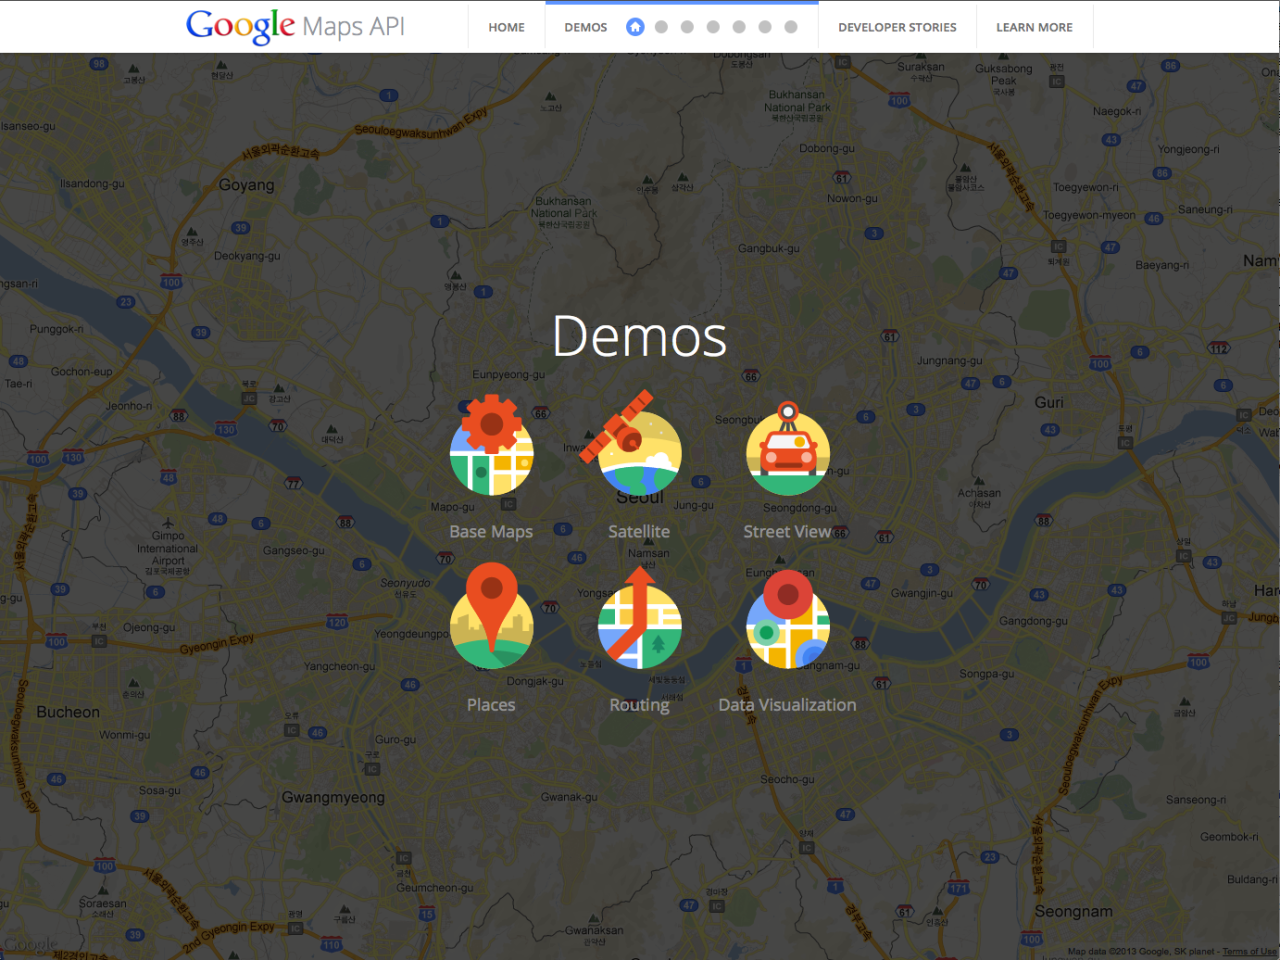The image size is (1280, 960).
Task: Open the Satellite demo icon
Action: point(632,442)
